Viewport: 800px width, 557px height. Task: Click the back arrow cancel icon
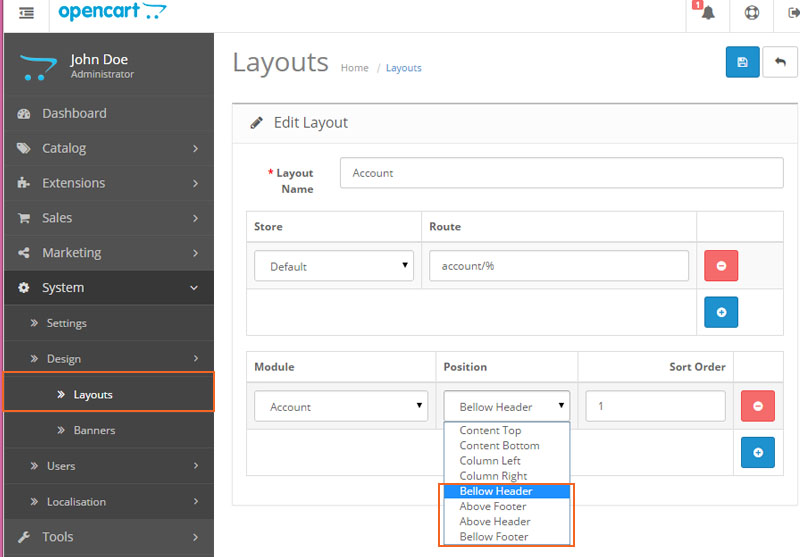(780, 62)
